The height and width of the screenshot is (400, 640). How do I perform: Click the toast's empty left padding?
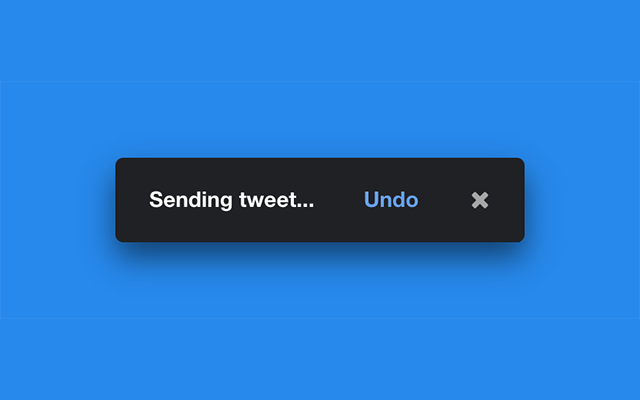click(x=132, y=200)
